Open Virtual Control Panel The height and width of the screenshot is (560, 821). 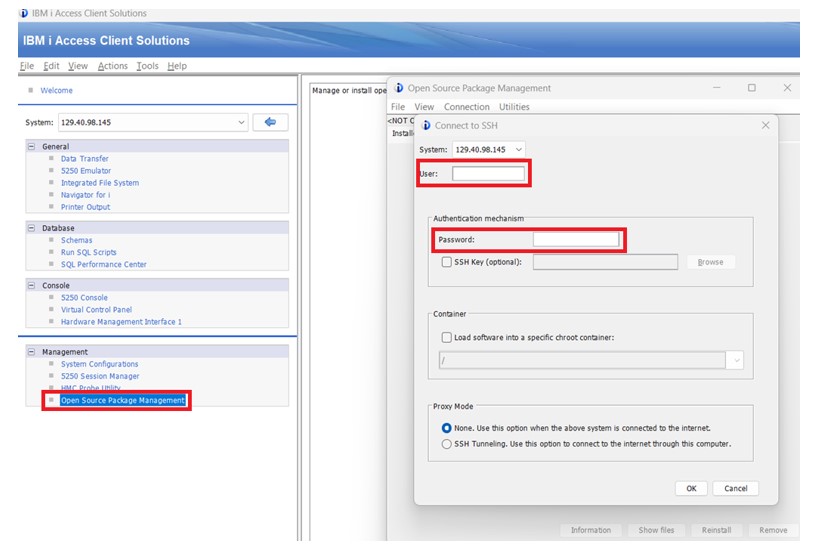96,309
